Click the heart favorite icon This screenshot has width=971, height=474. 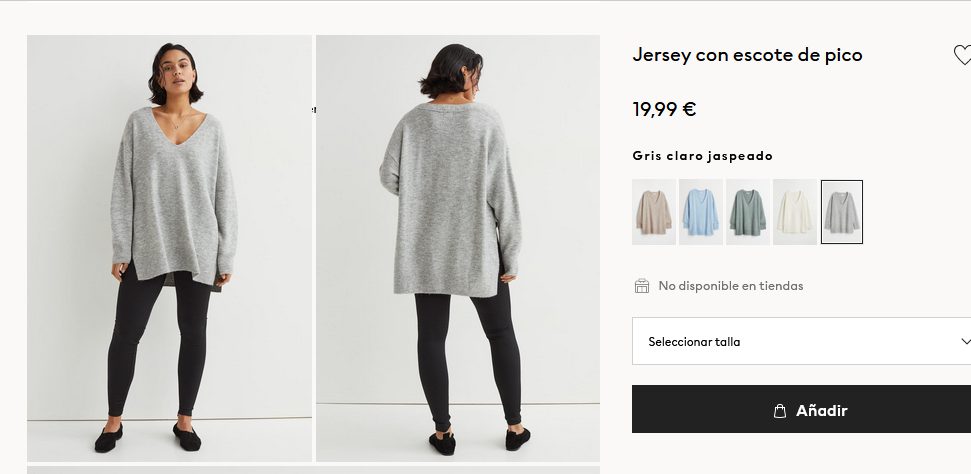(962, 56)
